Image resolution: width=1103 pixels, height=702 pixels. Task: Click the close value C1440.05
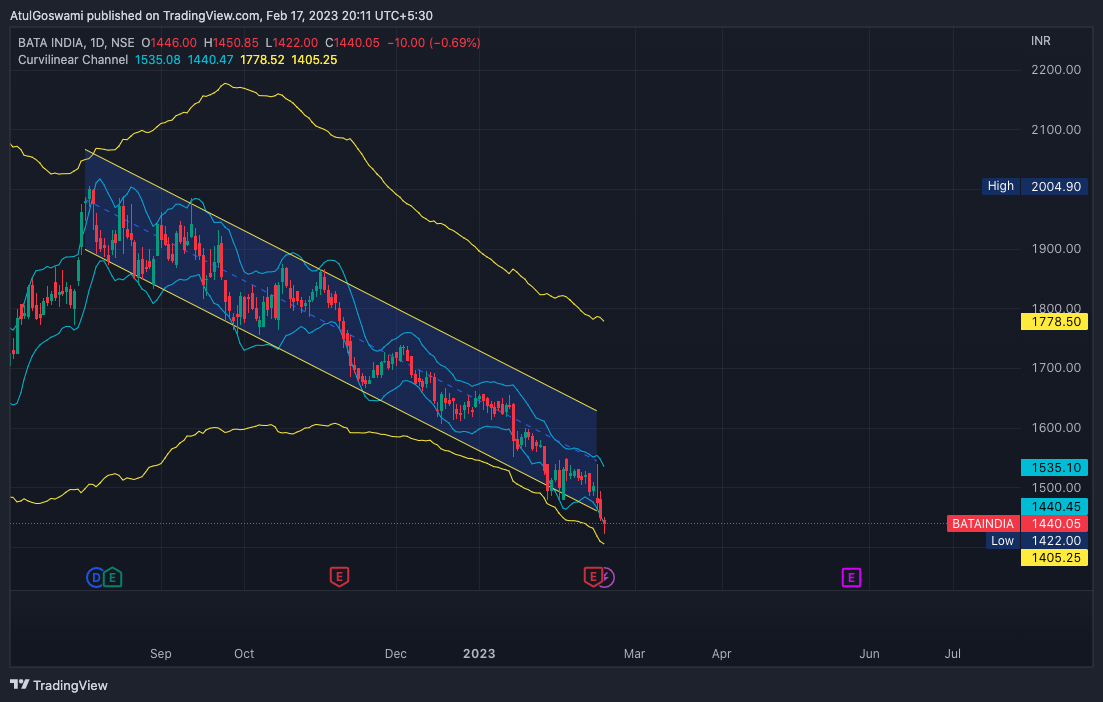(352, 43)
